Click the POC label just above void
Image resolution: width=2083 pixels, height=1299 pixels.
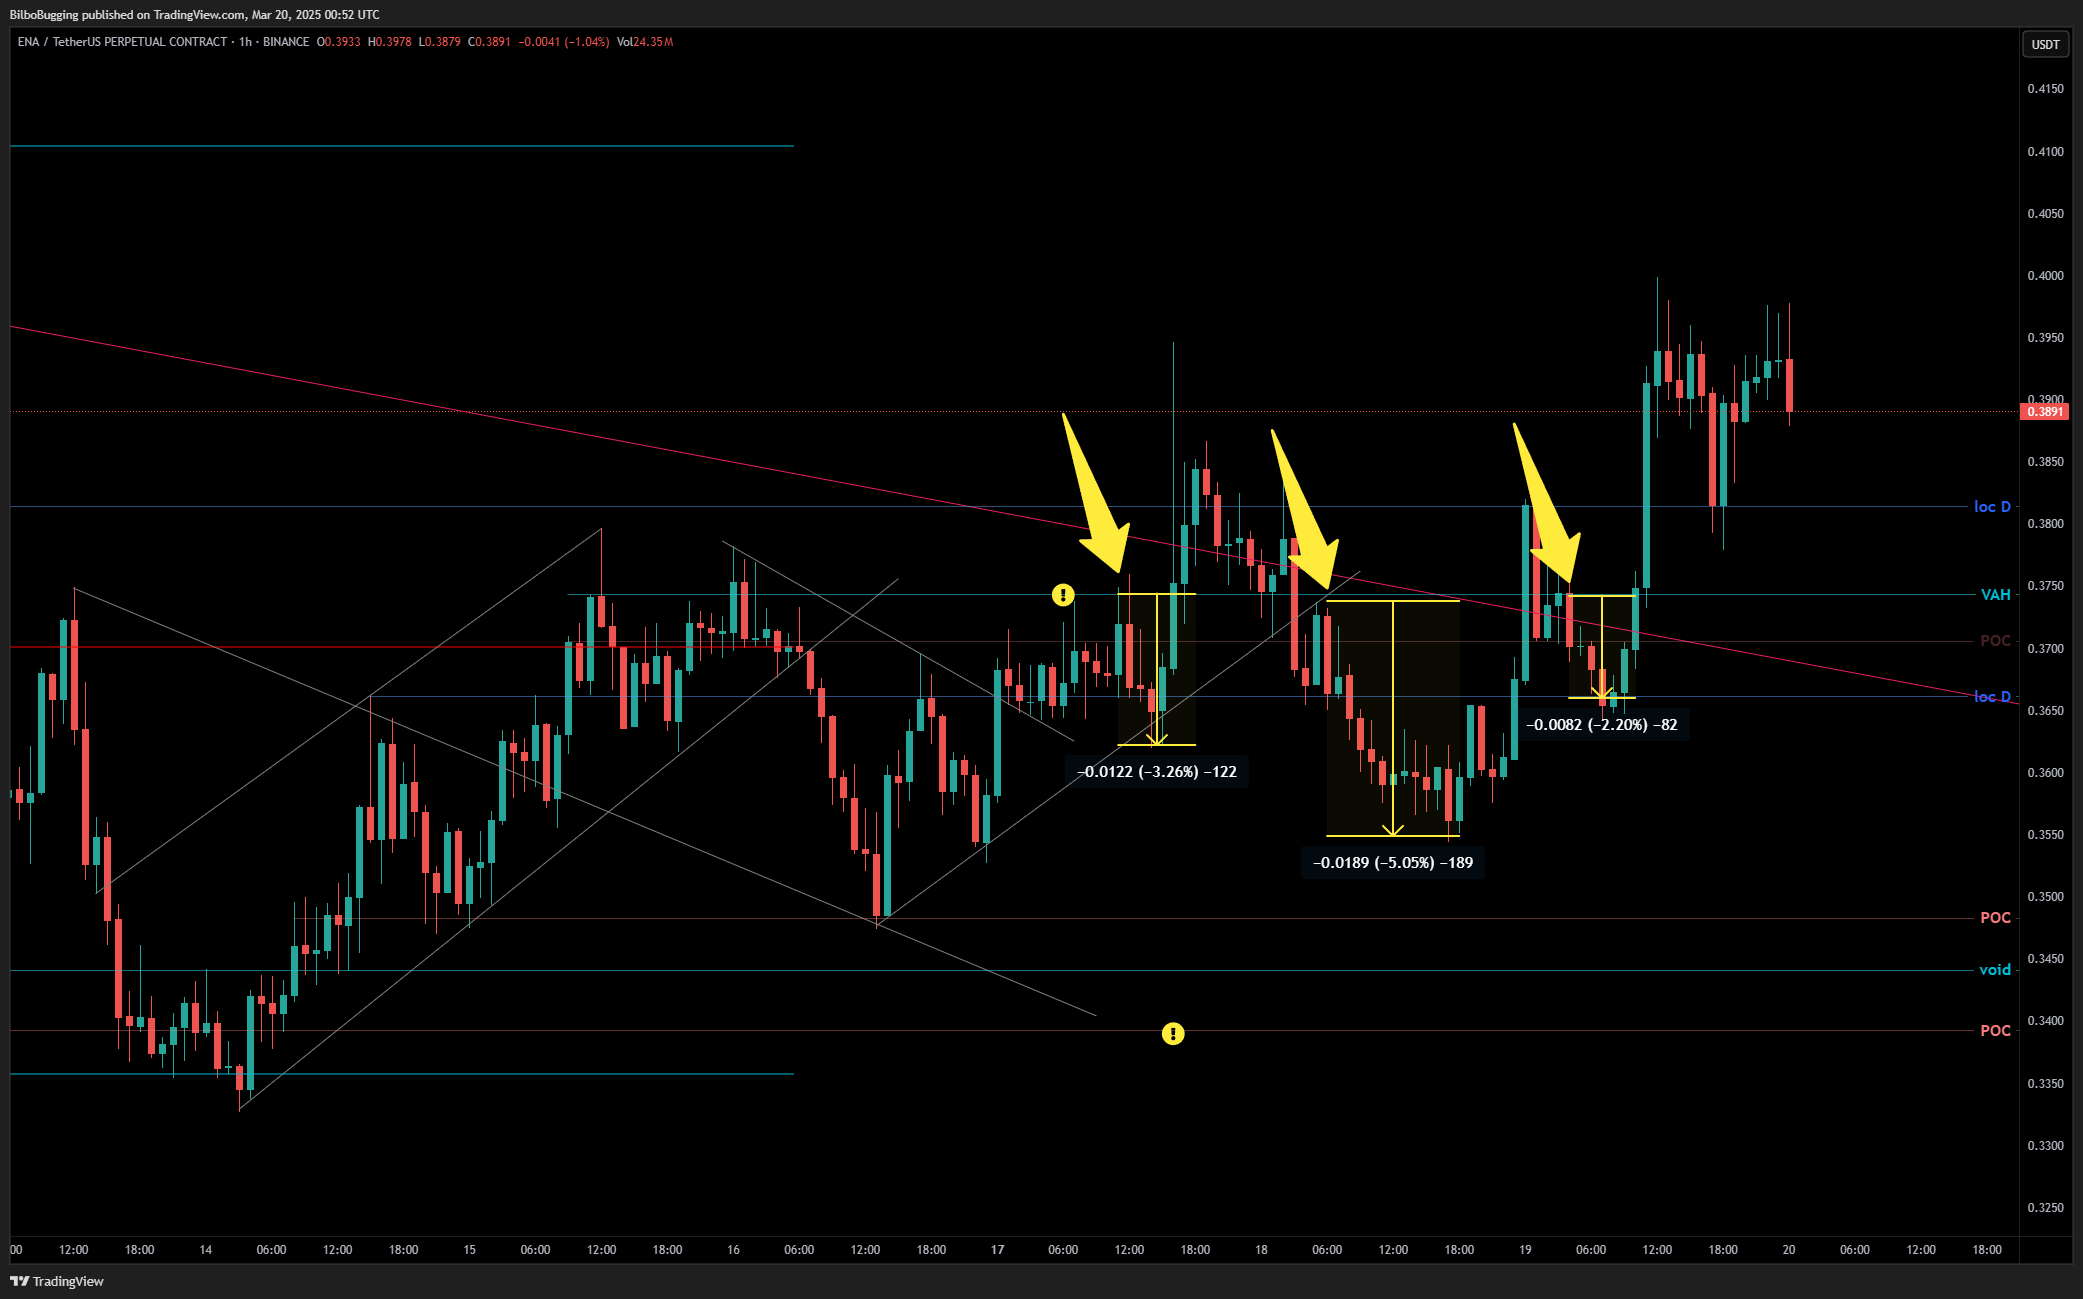pos(1995,918)
